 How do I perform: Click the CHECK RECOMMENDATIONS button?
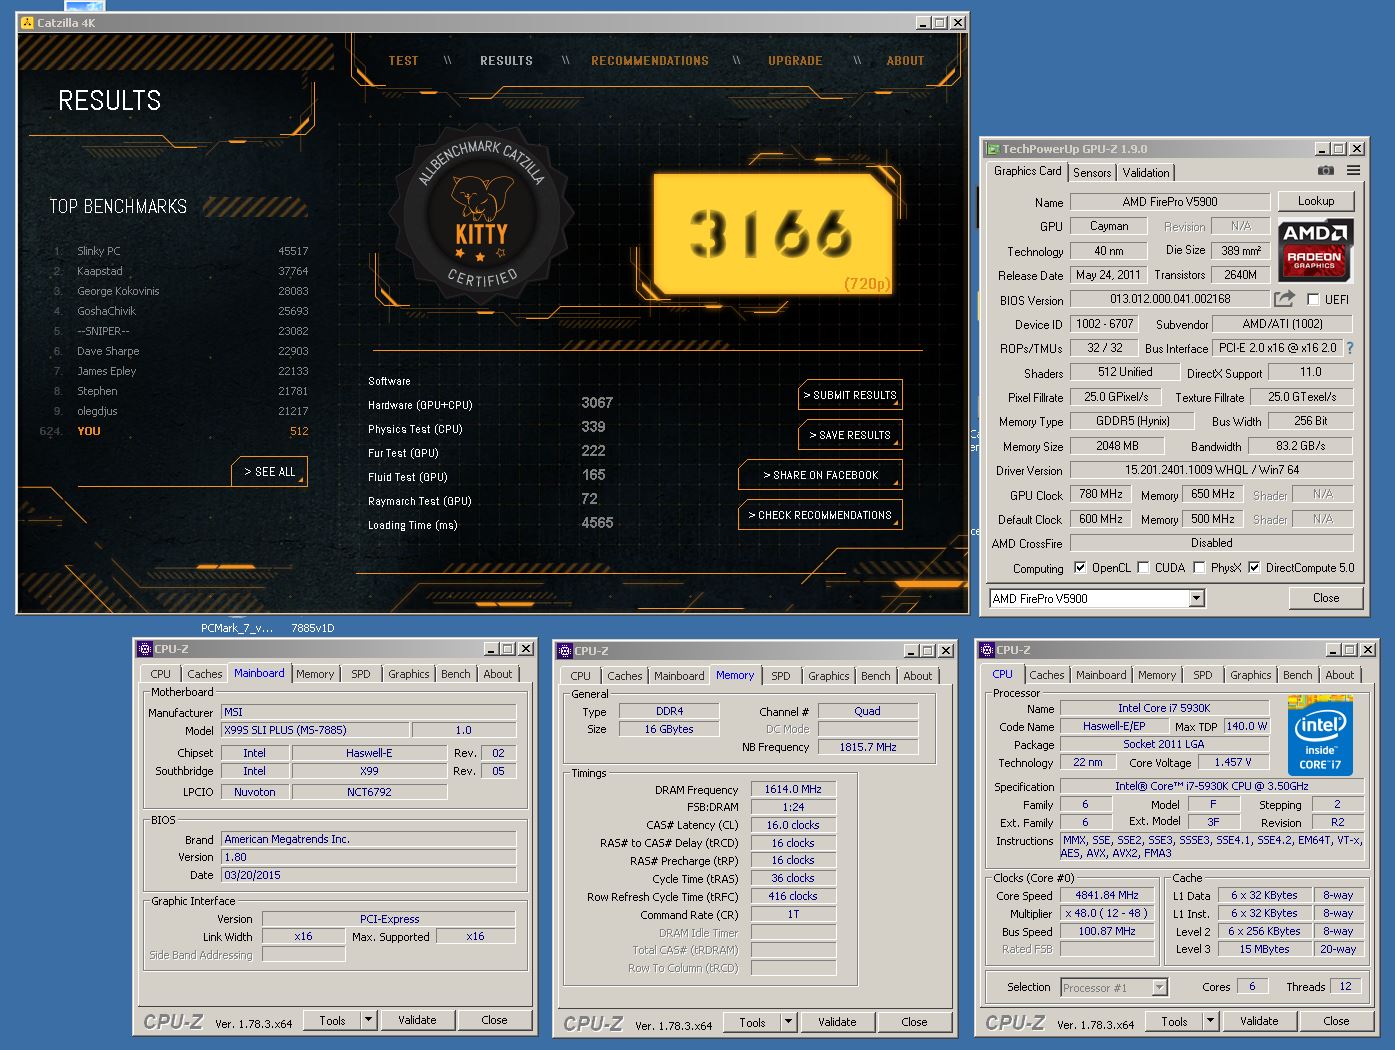(820, 515)
